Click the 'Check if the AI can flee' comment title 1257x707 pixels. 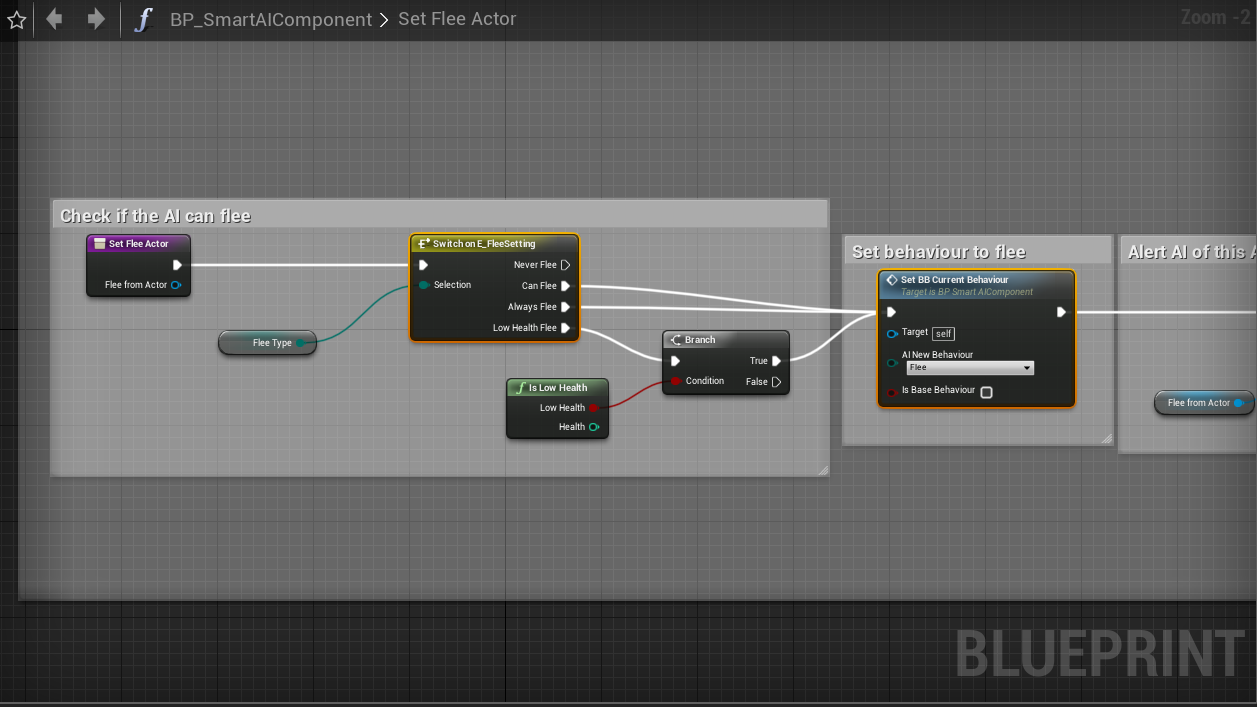coord(156,216)
